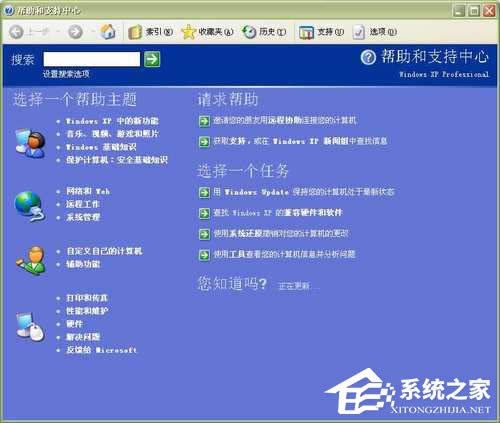The image size is (500, 423).
Task: Open the 历史 (History) toolbar button
Action: tap(264, 32)
